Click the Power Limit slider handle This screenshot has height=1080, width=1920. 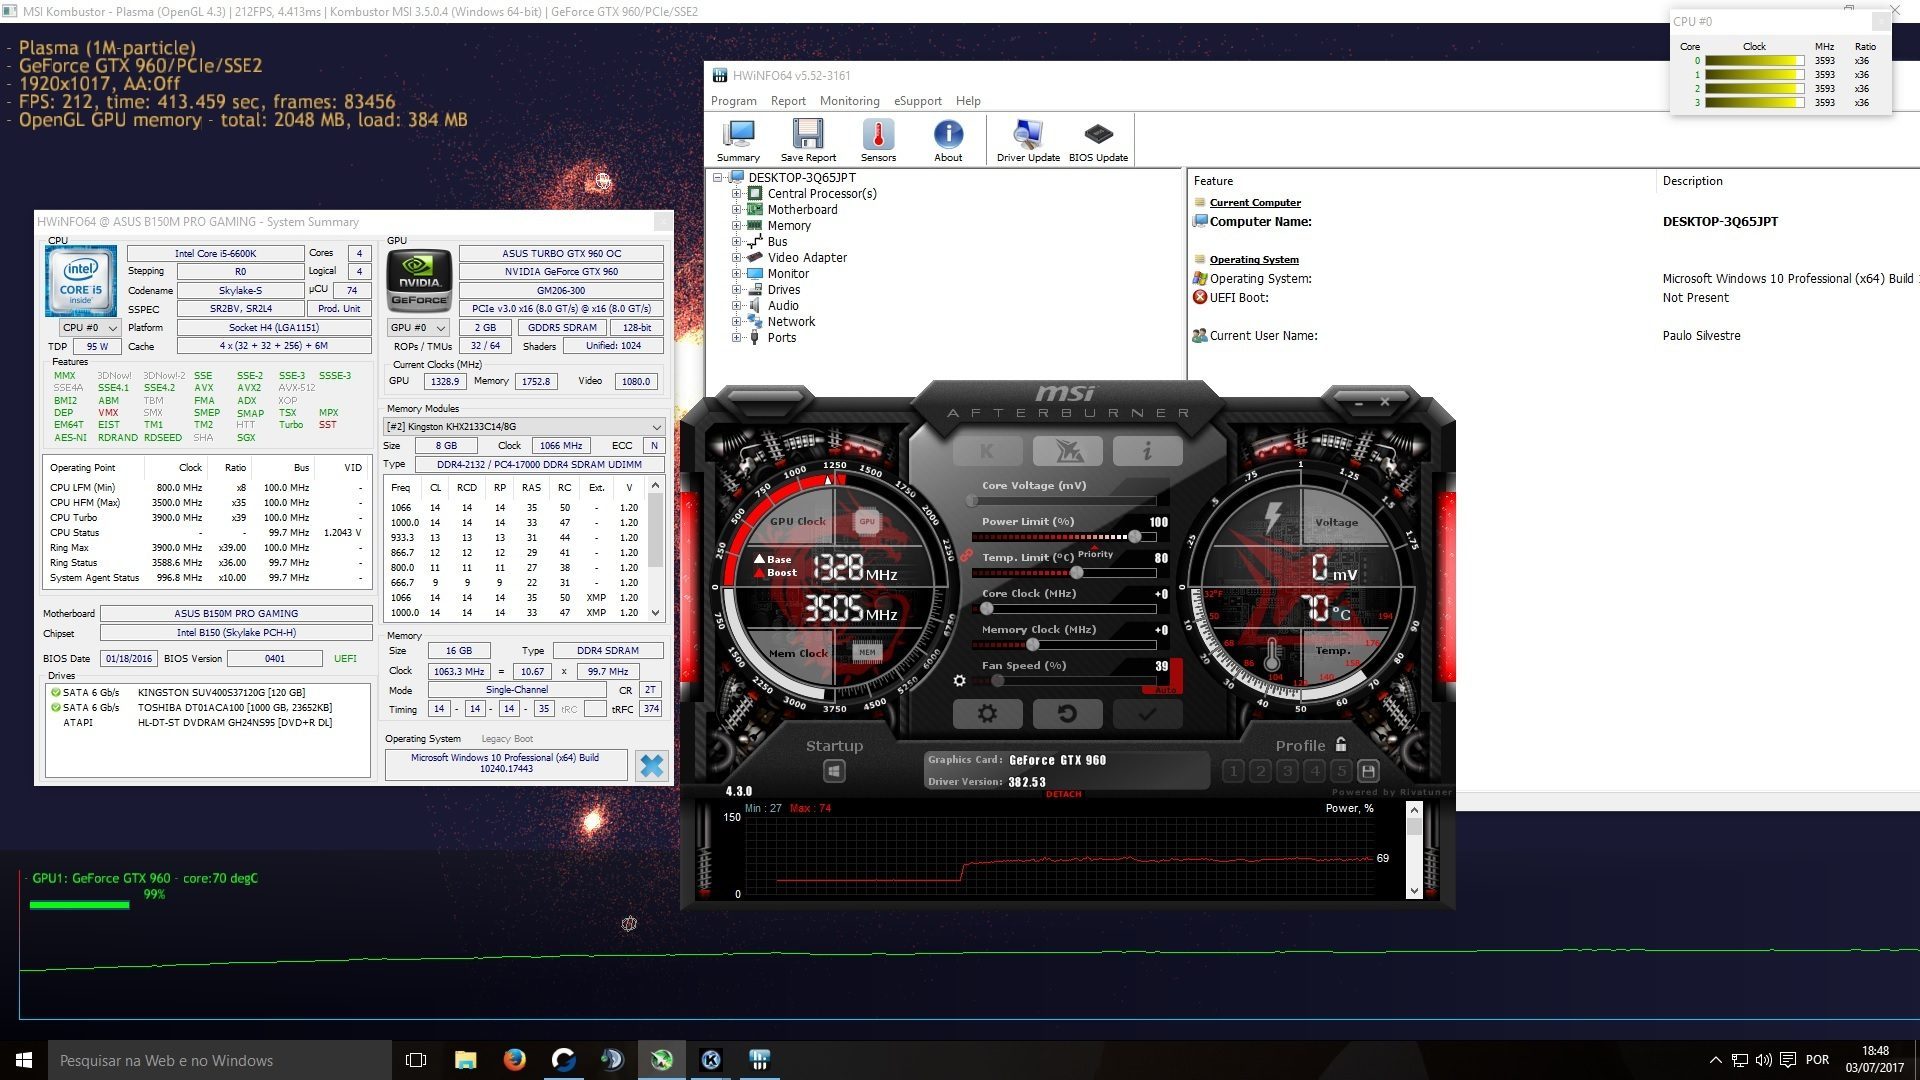click(1134, 537)
